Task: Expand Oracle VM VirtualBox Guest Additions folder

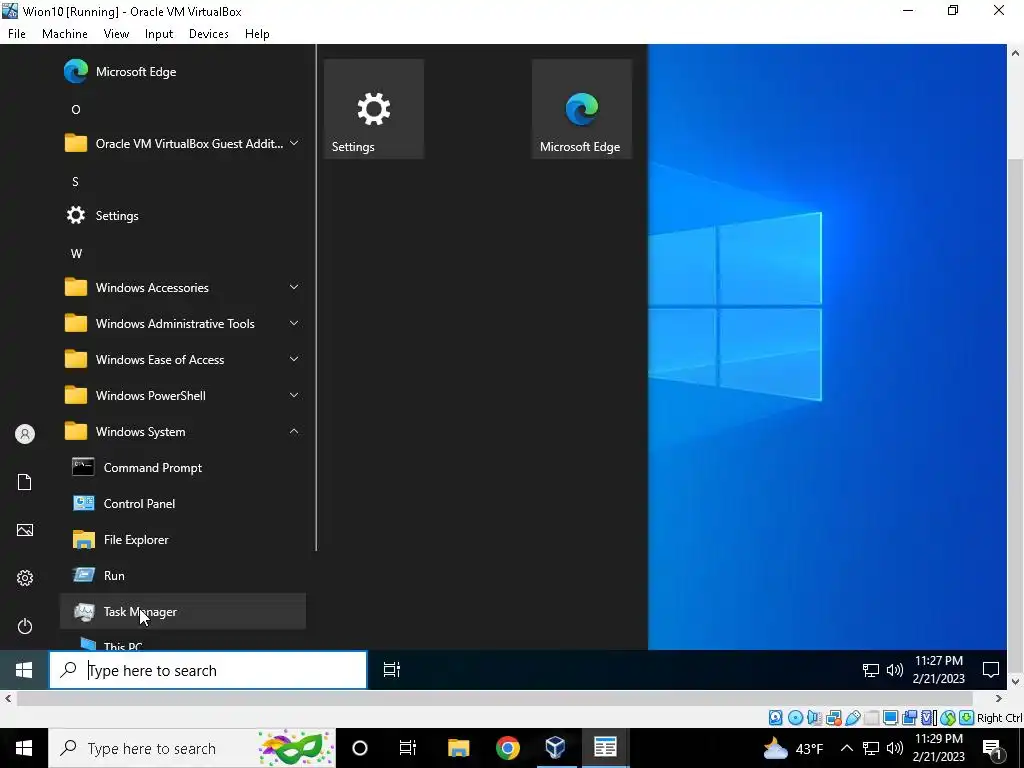Action: (x=183, y=144)
